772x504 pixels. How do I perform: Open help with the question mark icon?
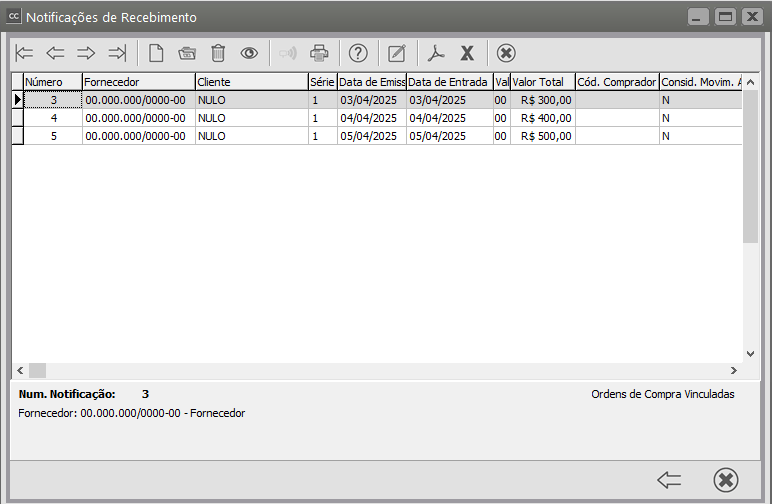(x=358, y=53)
